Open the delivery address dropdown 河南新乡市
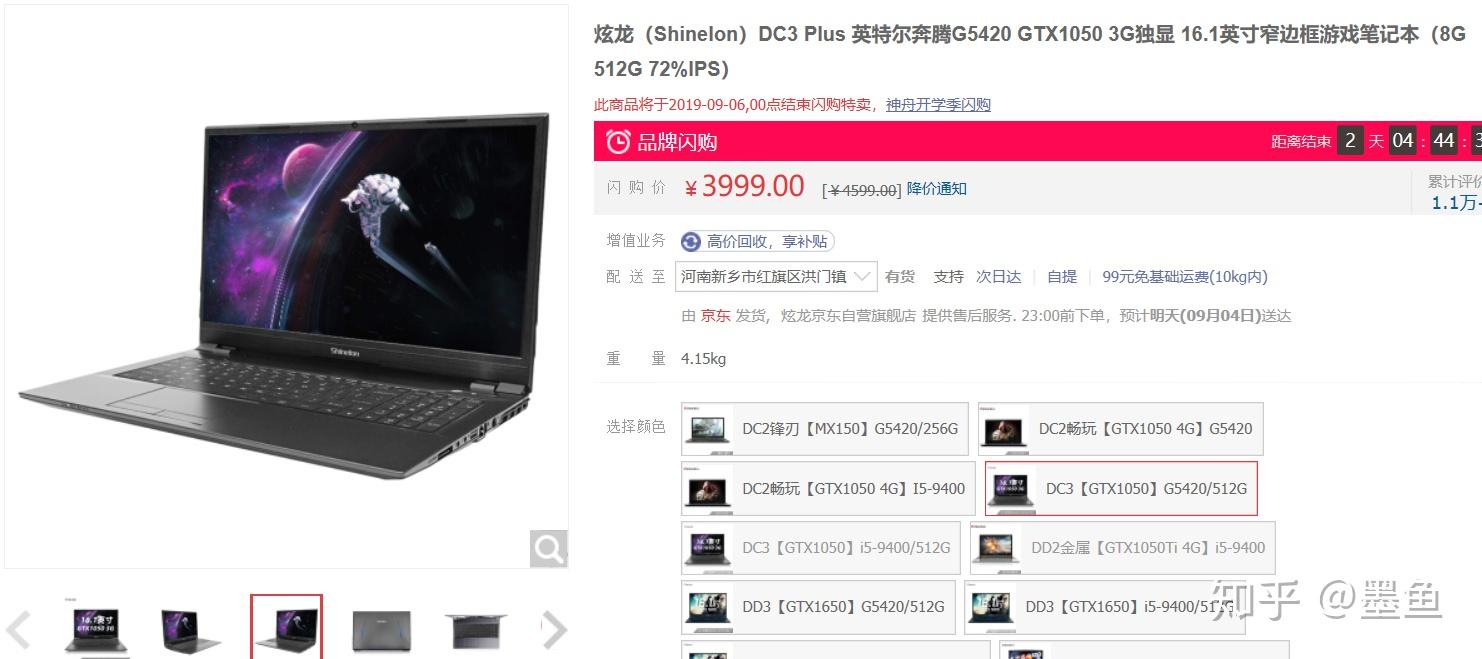This screenshot has height=659, width=1482. tap(777, 277)
